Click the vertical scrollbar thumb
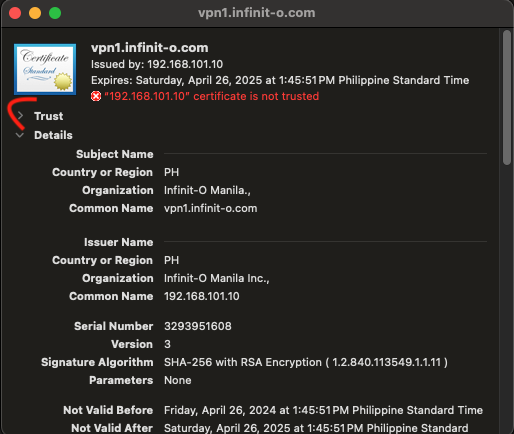Viewport: 514px width, 434px height. click(507, 97)
